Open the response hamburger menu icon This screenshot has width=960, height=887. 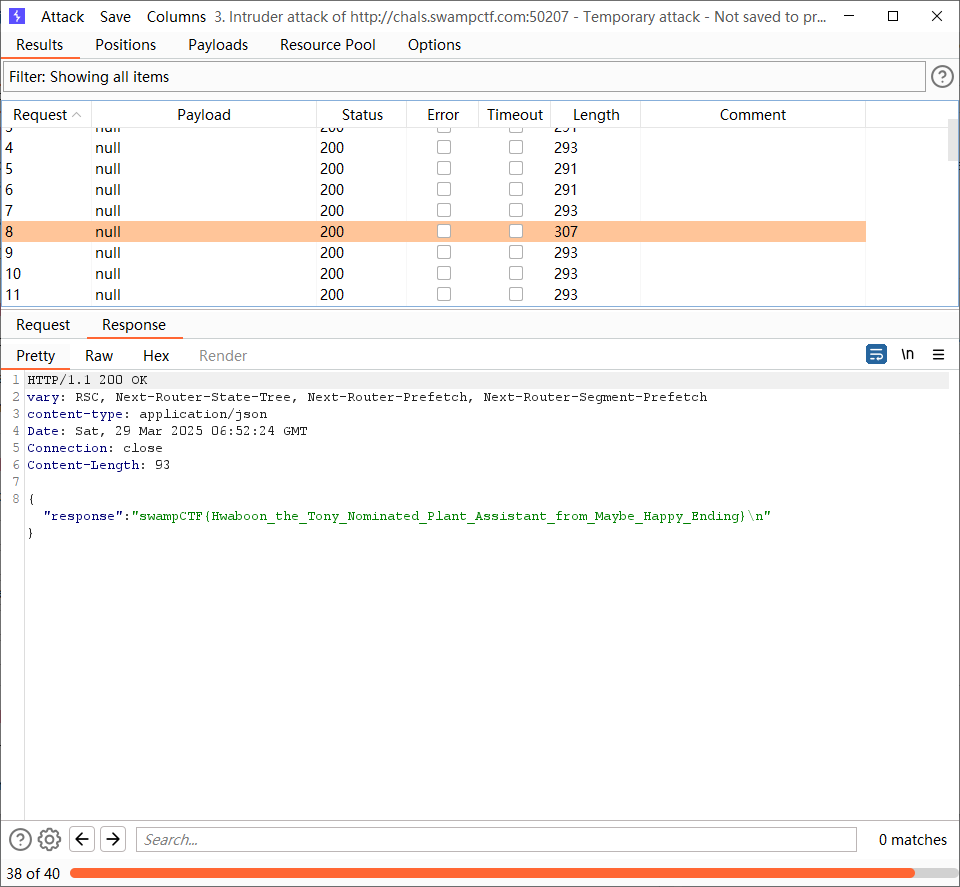938,355
